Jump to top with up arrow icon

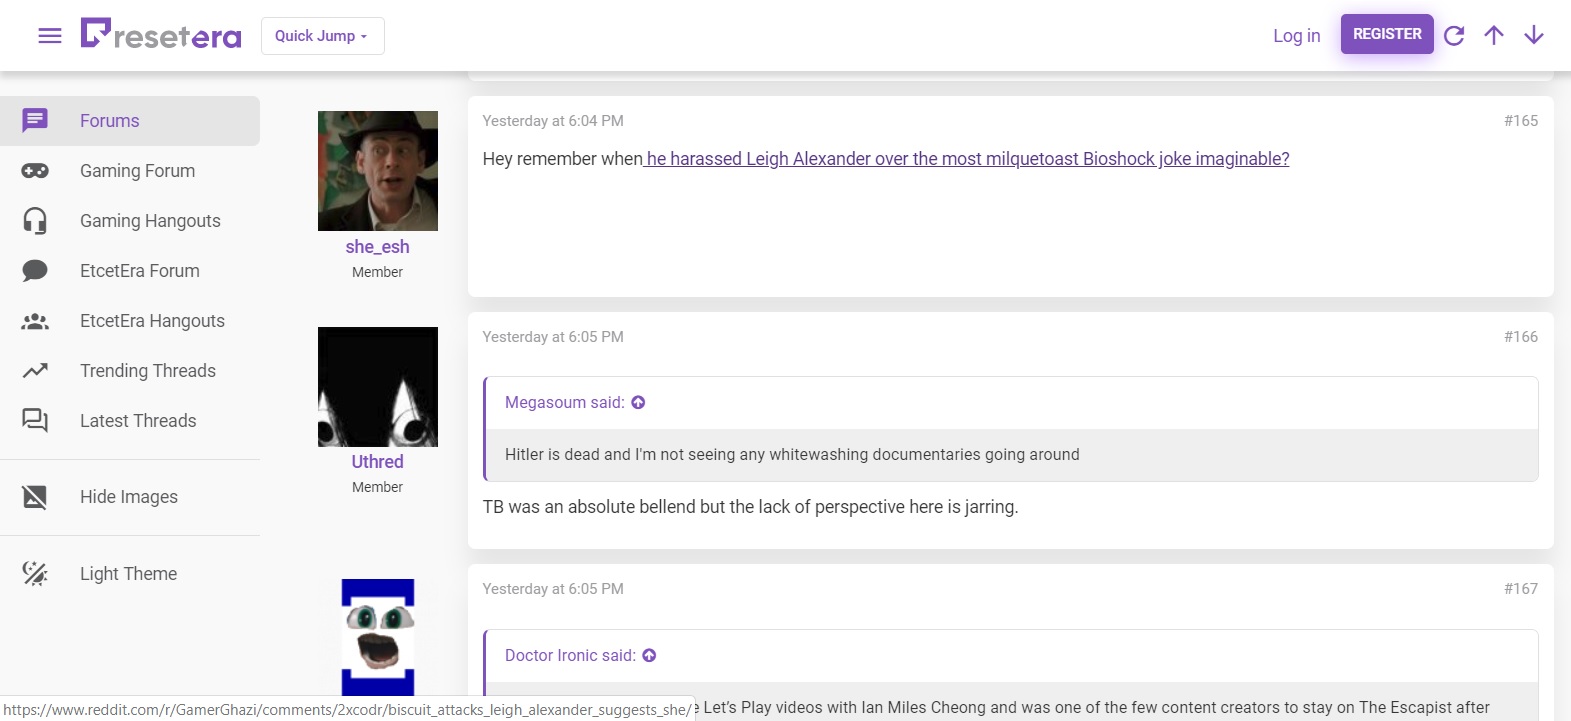pos(1494,36)
